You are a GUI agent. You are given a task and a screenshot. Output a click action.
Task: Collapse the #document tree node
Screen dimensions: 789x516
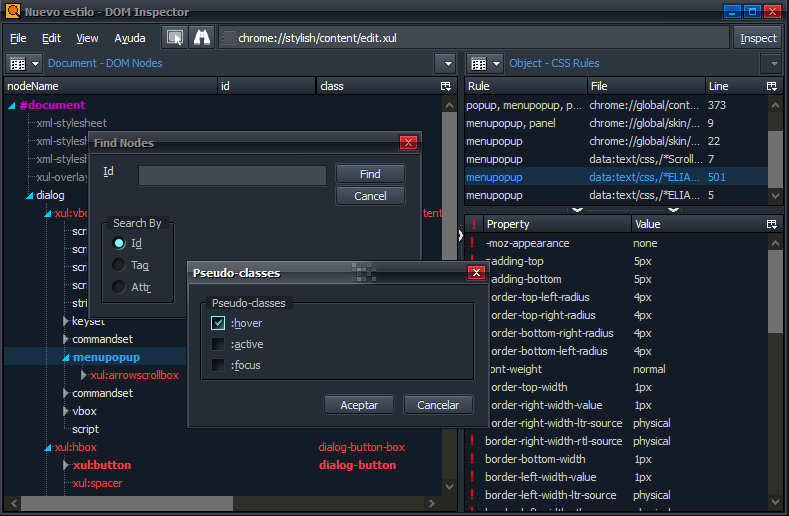pos(11,105)
